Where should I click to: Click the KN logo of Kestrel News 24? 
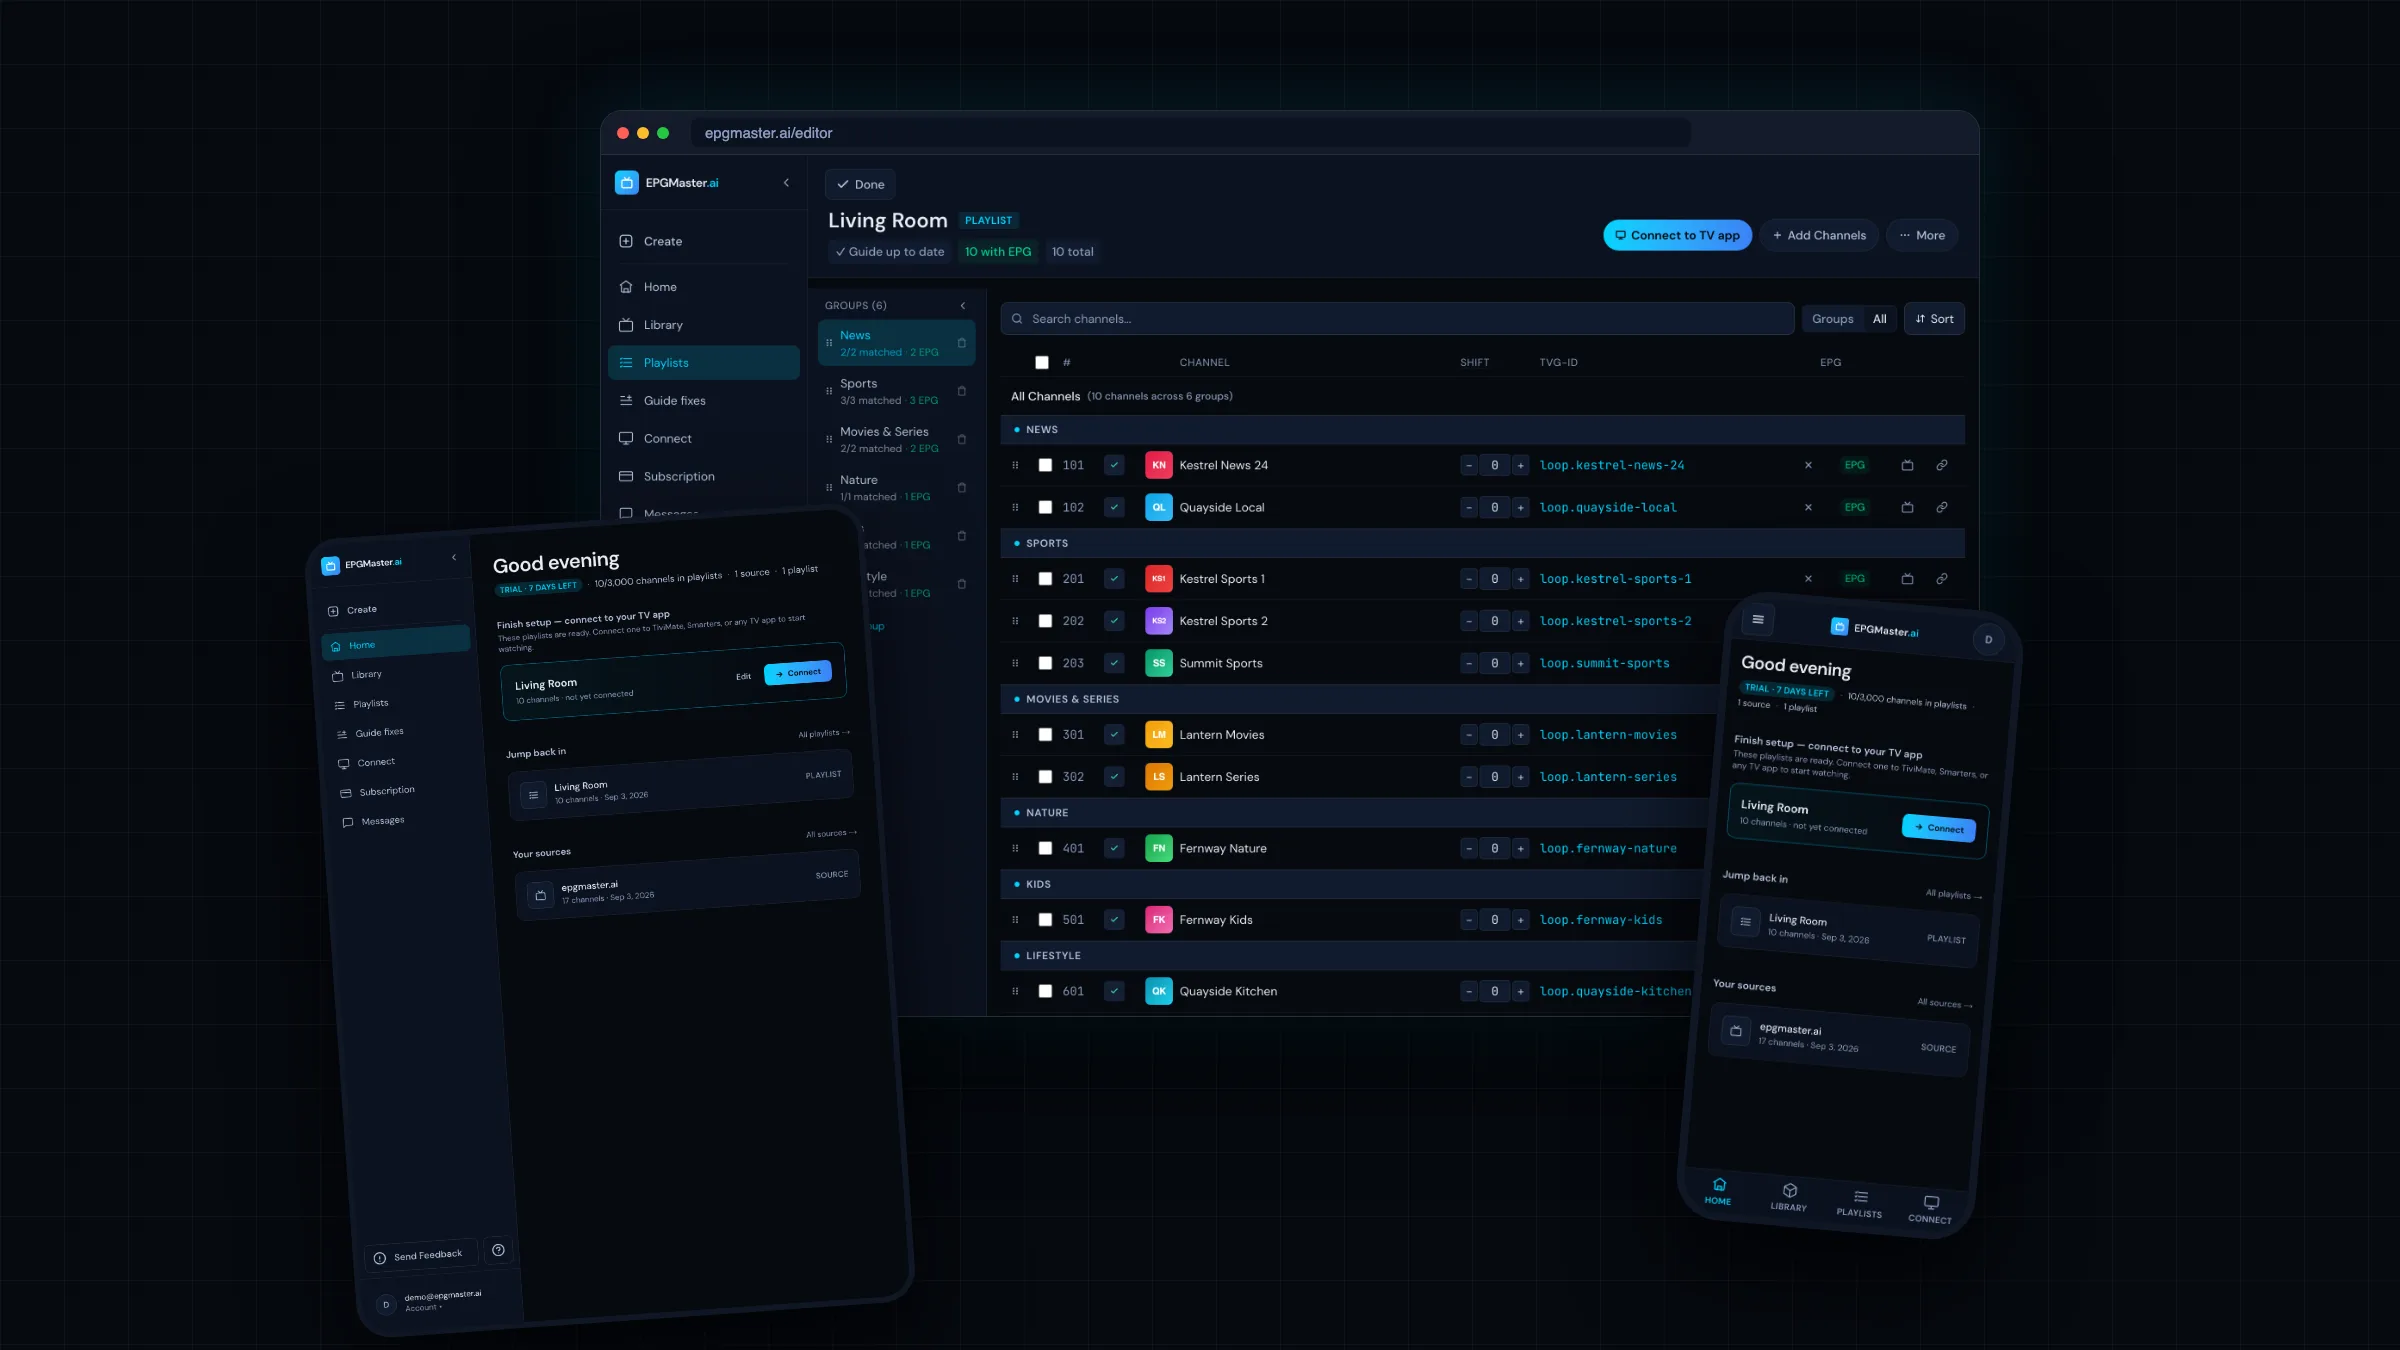click(1158, 465)
